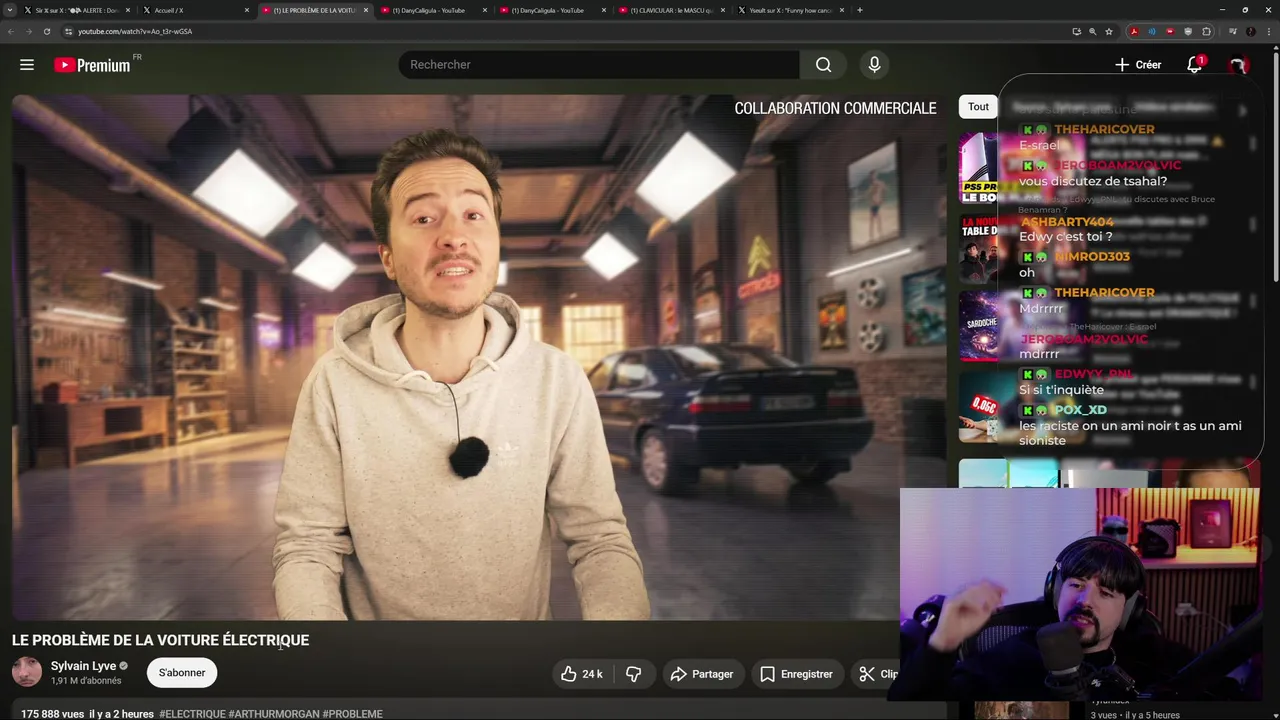Switch to 'Sir X sur X : ALERTE' tab
Image resolution: width=1280 pixels, height=720 pixels.
pyautogui.click(x=77, y=10)
